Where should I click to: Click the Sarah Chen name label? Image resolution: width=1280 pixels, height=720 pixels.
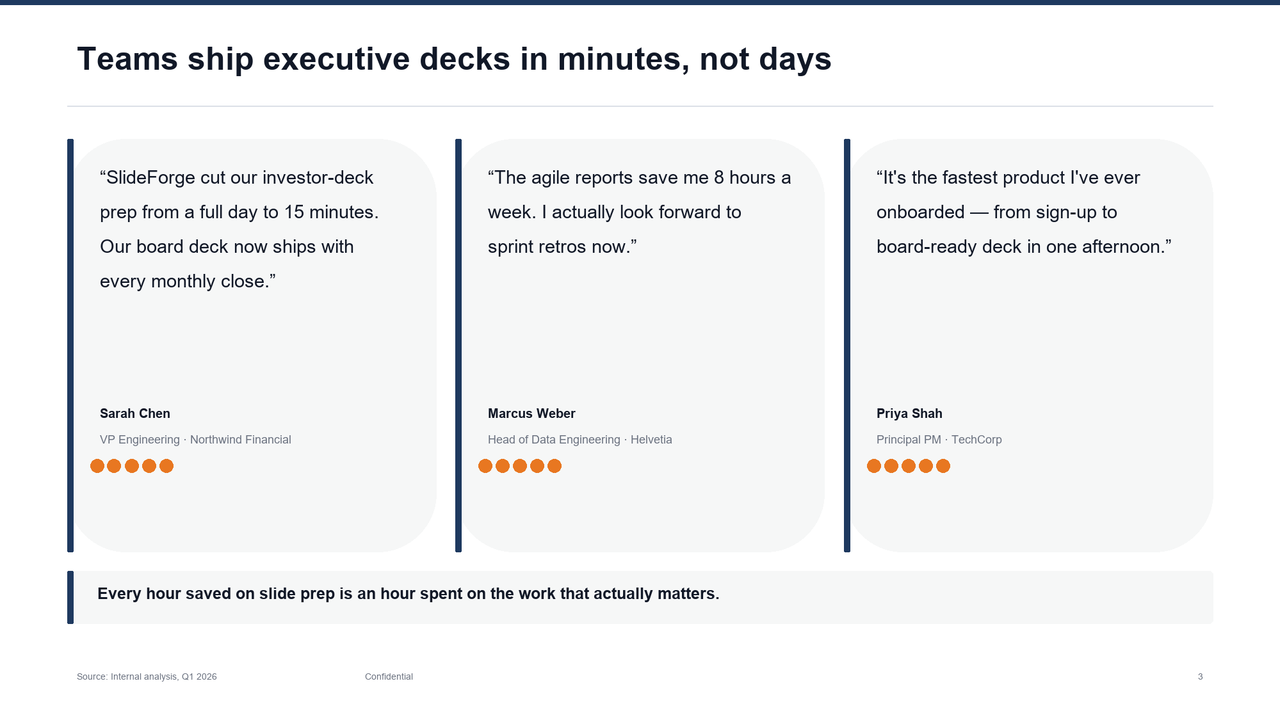click(x=135, y=414)
